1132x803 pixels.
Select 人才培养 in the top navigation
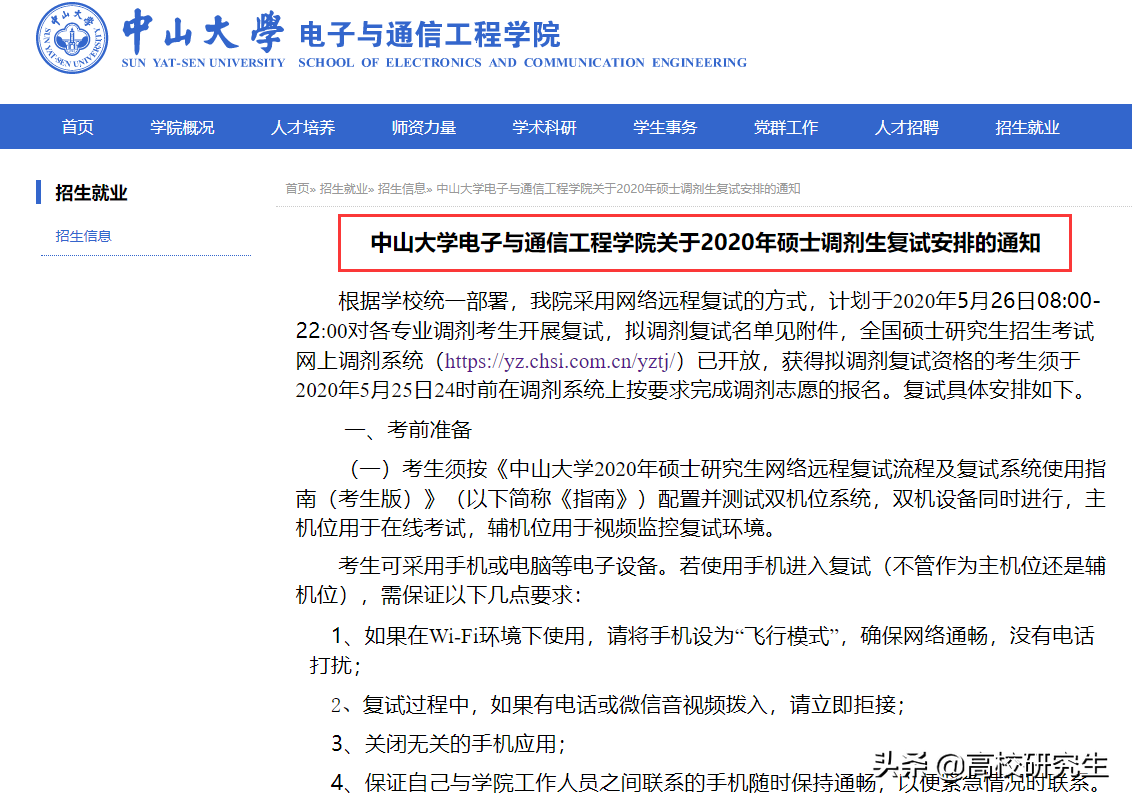click(303, 126)
